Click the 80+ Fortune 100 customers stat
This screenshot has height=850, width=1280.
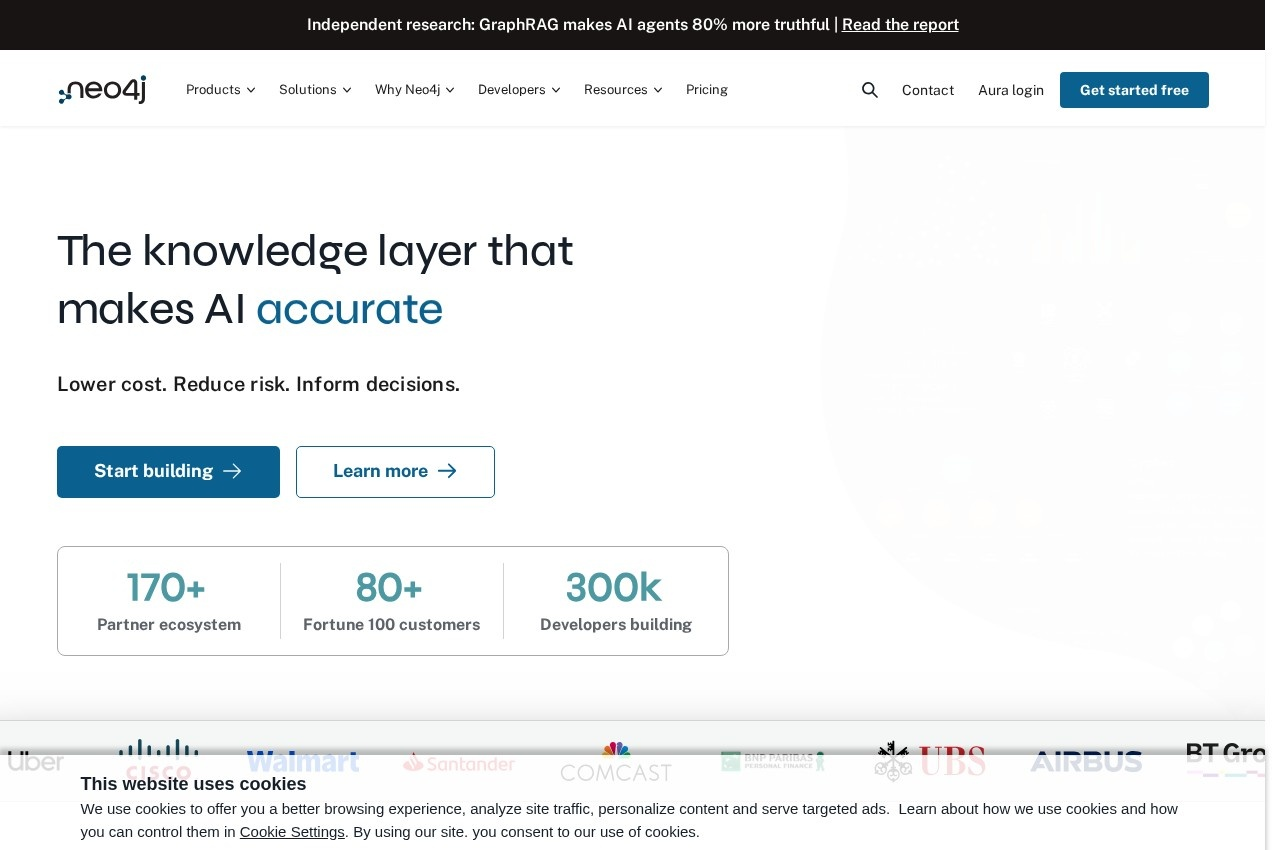click(x=392, y=601)
